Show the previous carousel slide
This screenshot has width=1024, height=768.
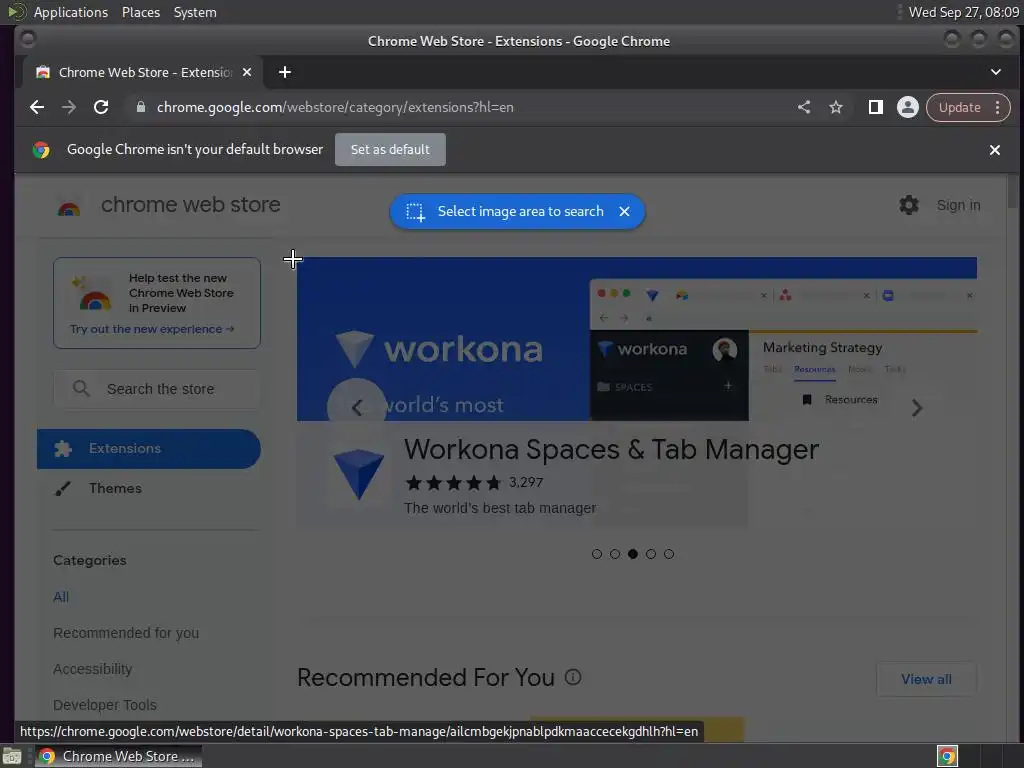[x=357, y=408]
